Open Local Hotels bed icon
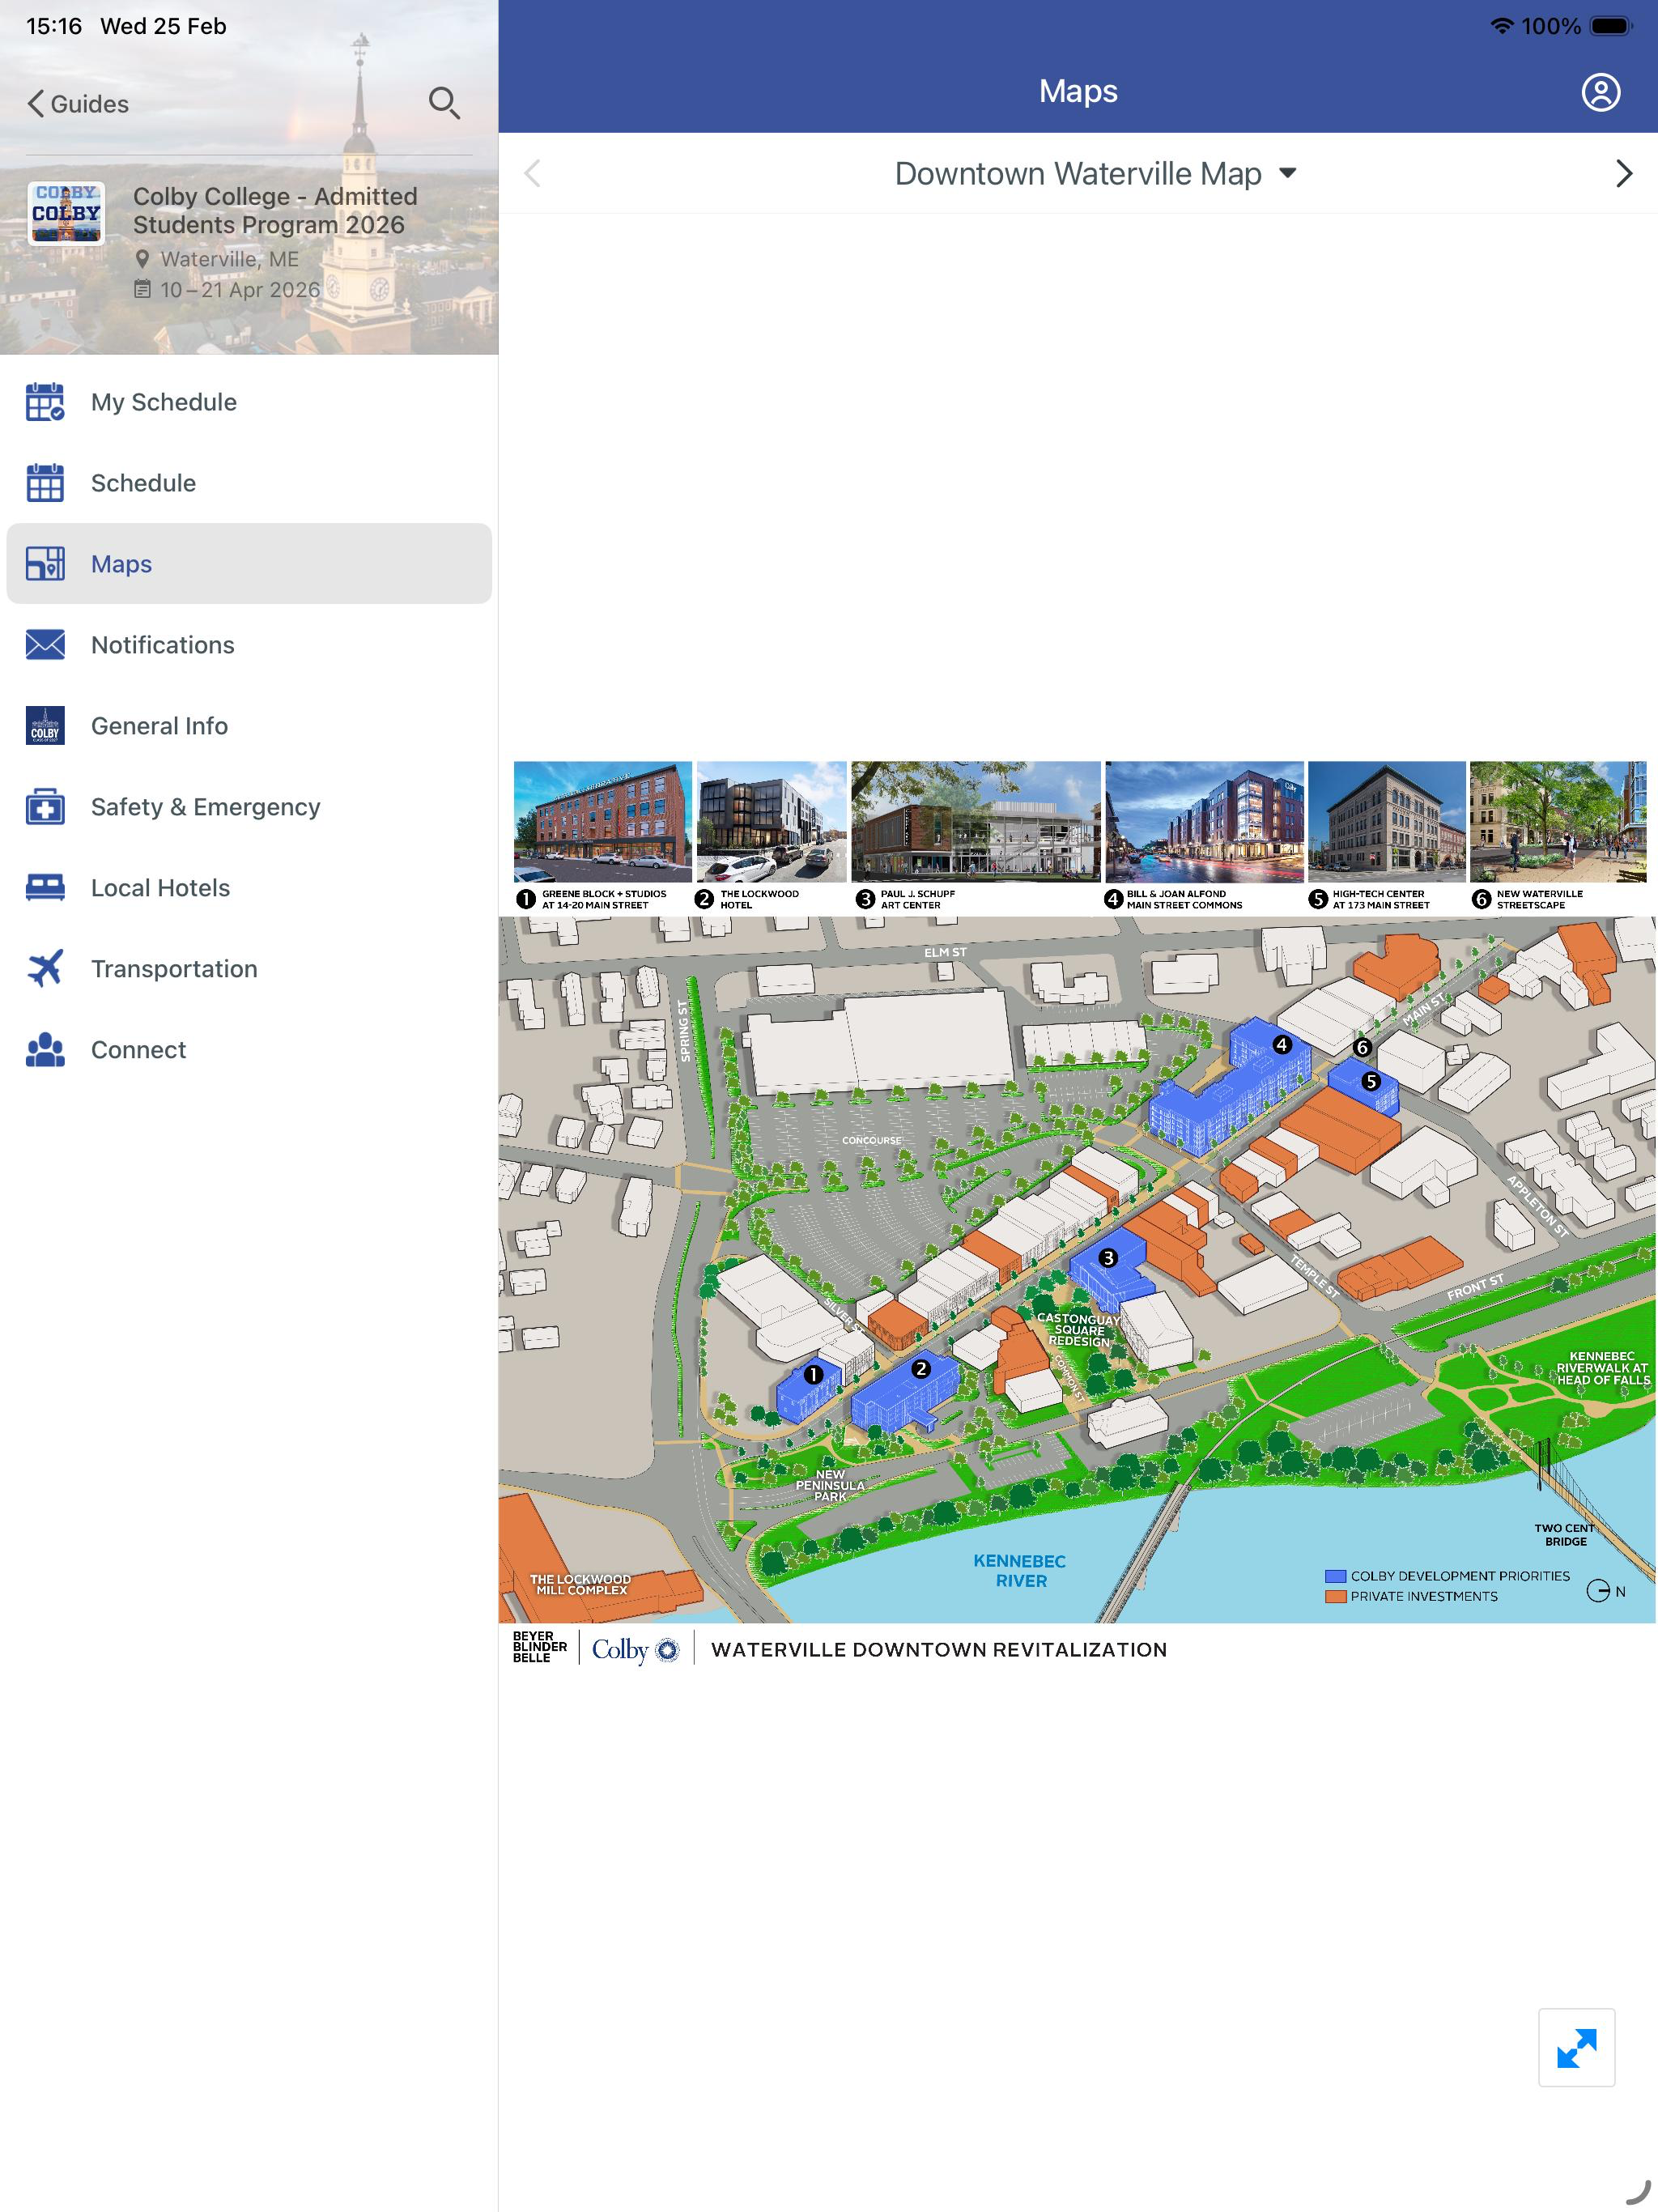Screen dimensions: 1658x2212 point(45,888)
